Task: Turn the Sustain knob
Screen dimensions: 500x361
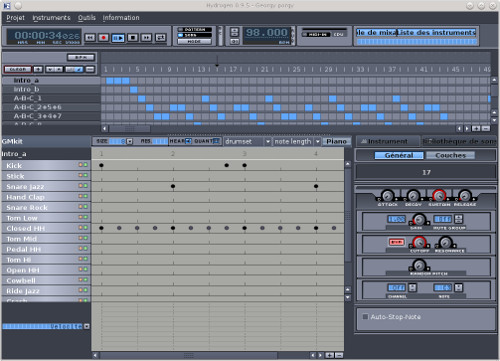Action: [x=439, y=196]
